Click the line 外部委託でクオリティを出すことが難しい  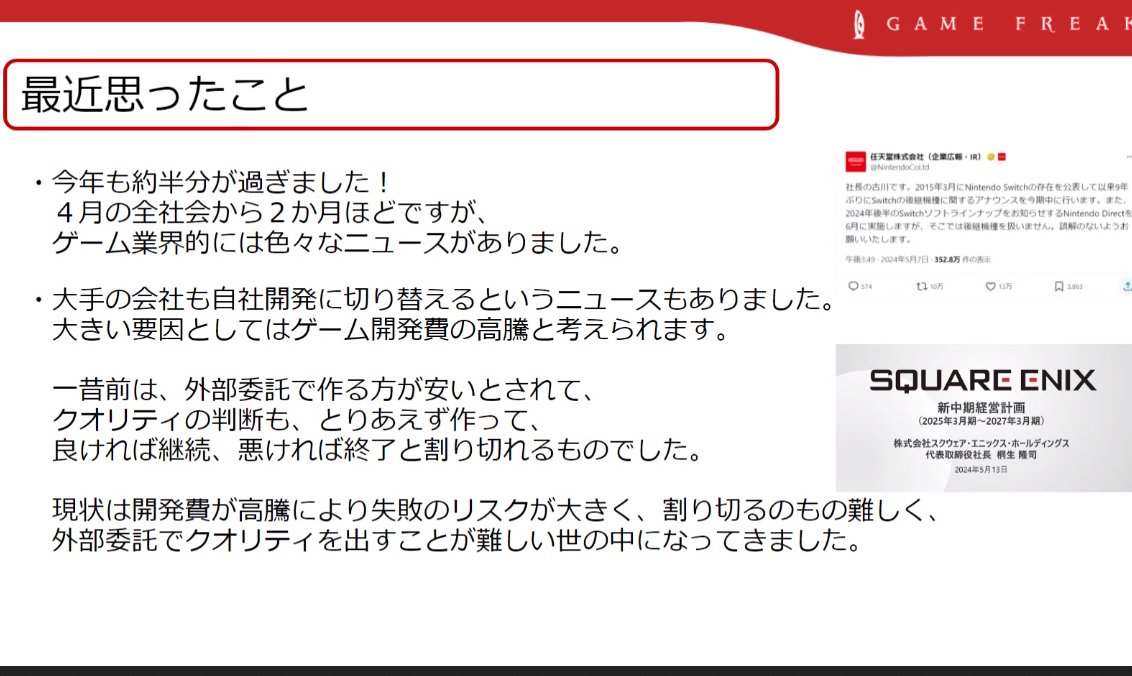coord(456,540)
